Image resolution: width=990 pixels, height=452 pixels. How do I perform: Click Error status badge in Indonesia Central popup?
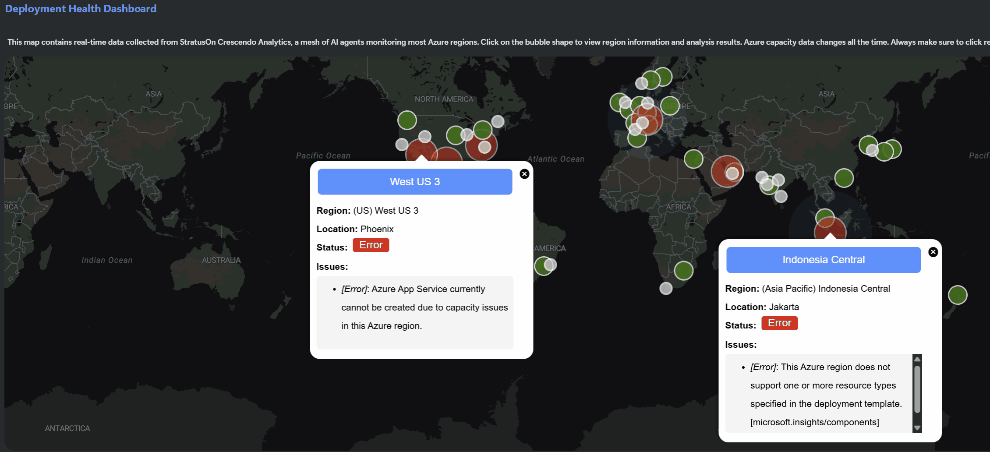[x=779, y=323]
